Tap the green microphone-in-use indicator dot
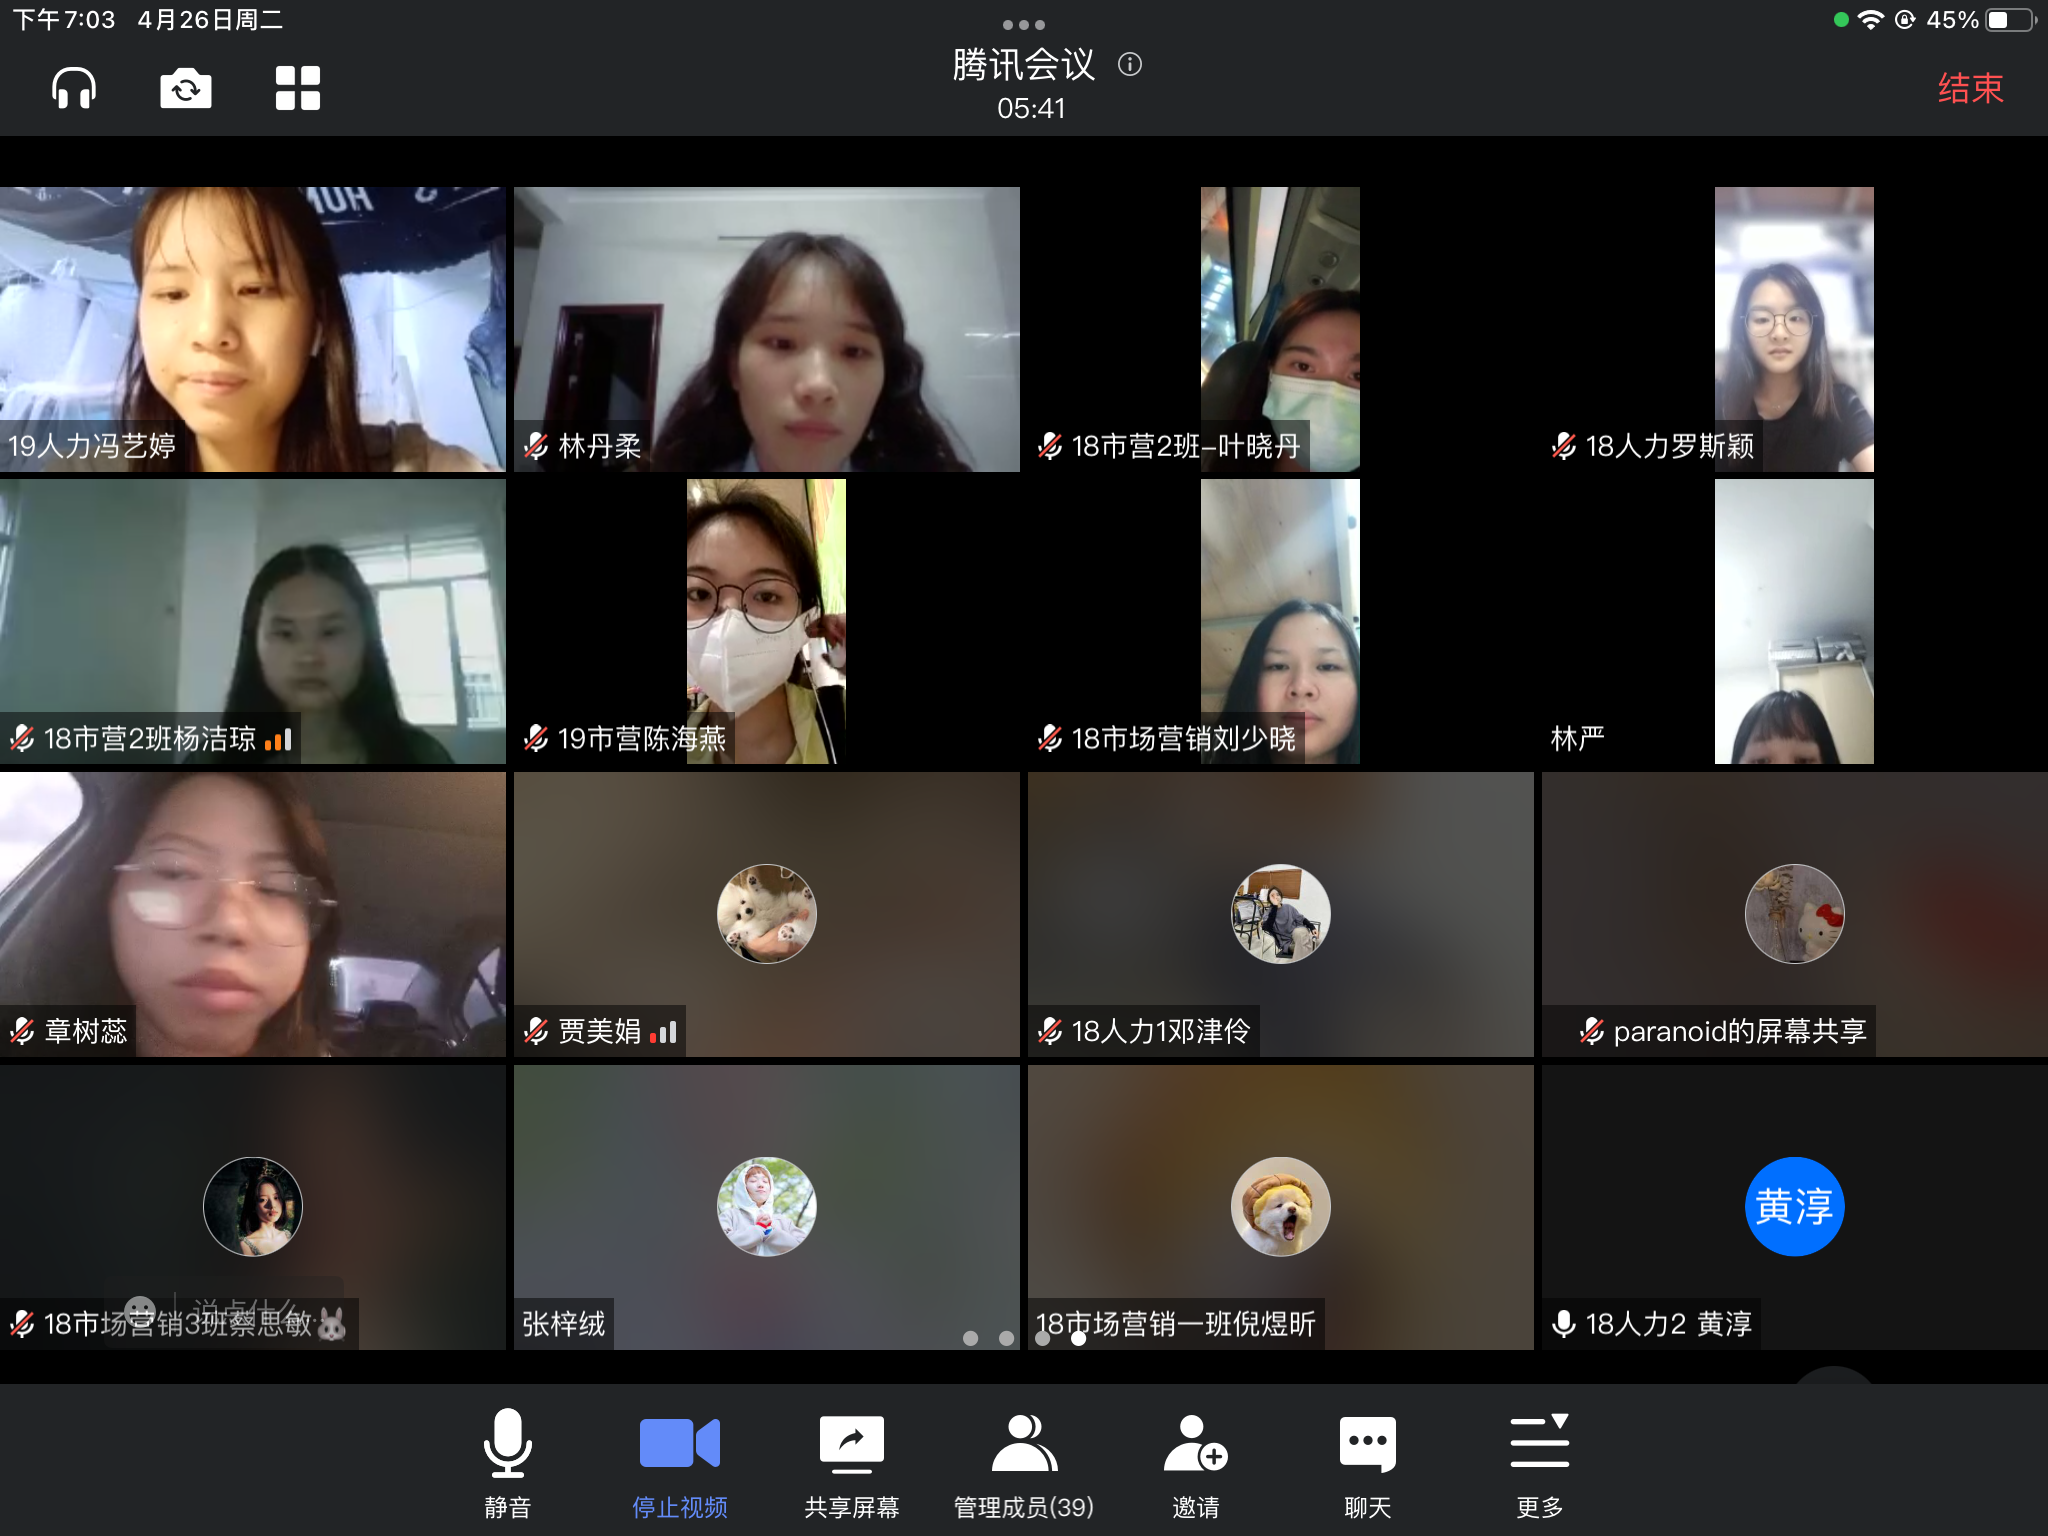Viewport: 2048px width, 1536px height. click(x=1841, y=20)
